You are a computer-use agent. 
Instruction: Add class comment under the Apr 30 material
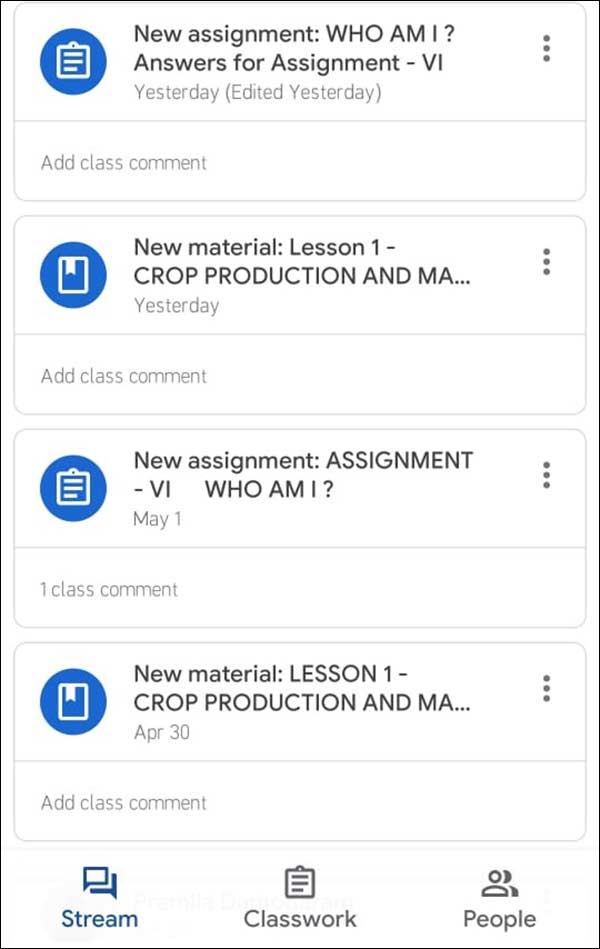coord(124,802)
